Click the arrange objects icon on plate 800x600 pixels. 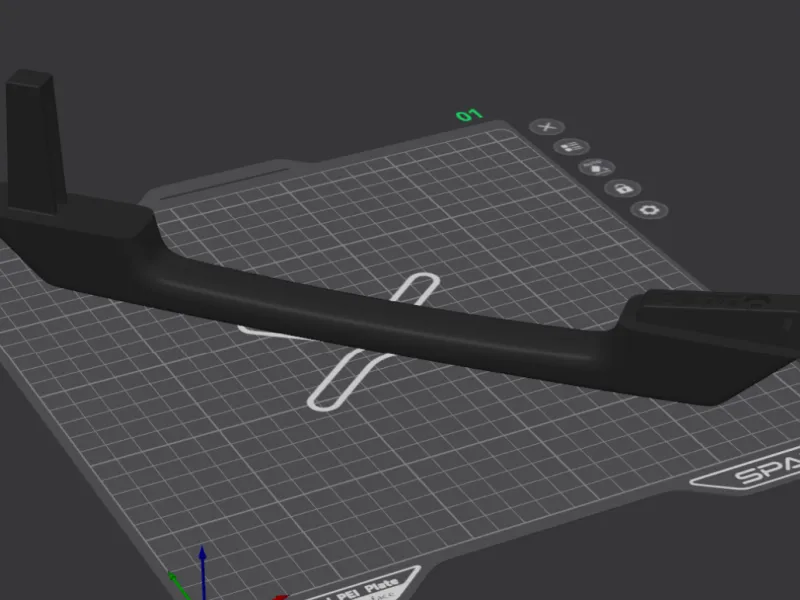click(x=571, y=147)
